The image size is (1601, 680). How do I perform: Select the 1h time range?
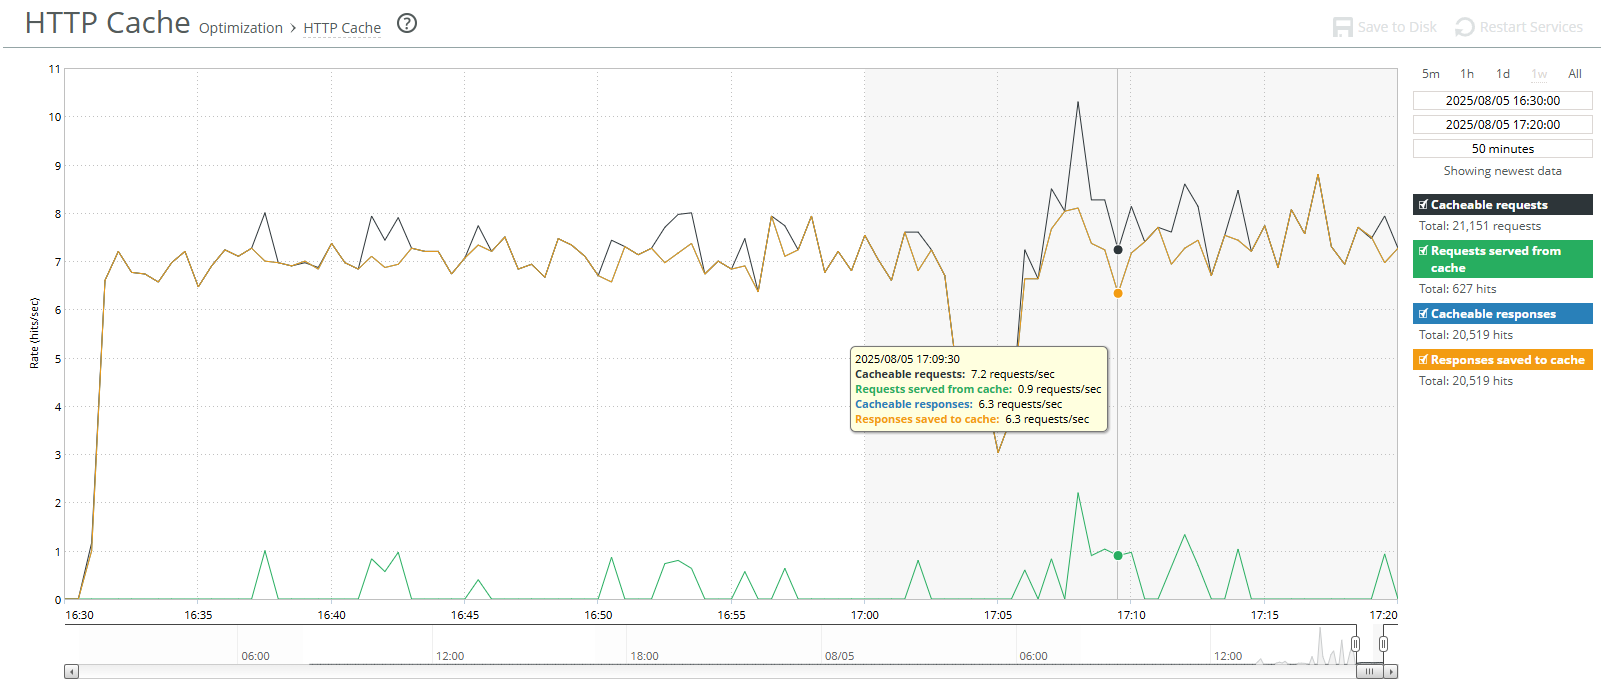point(1467,74)
